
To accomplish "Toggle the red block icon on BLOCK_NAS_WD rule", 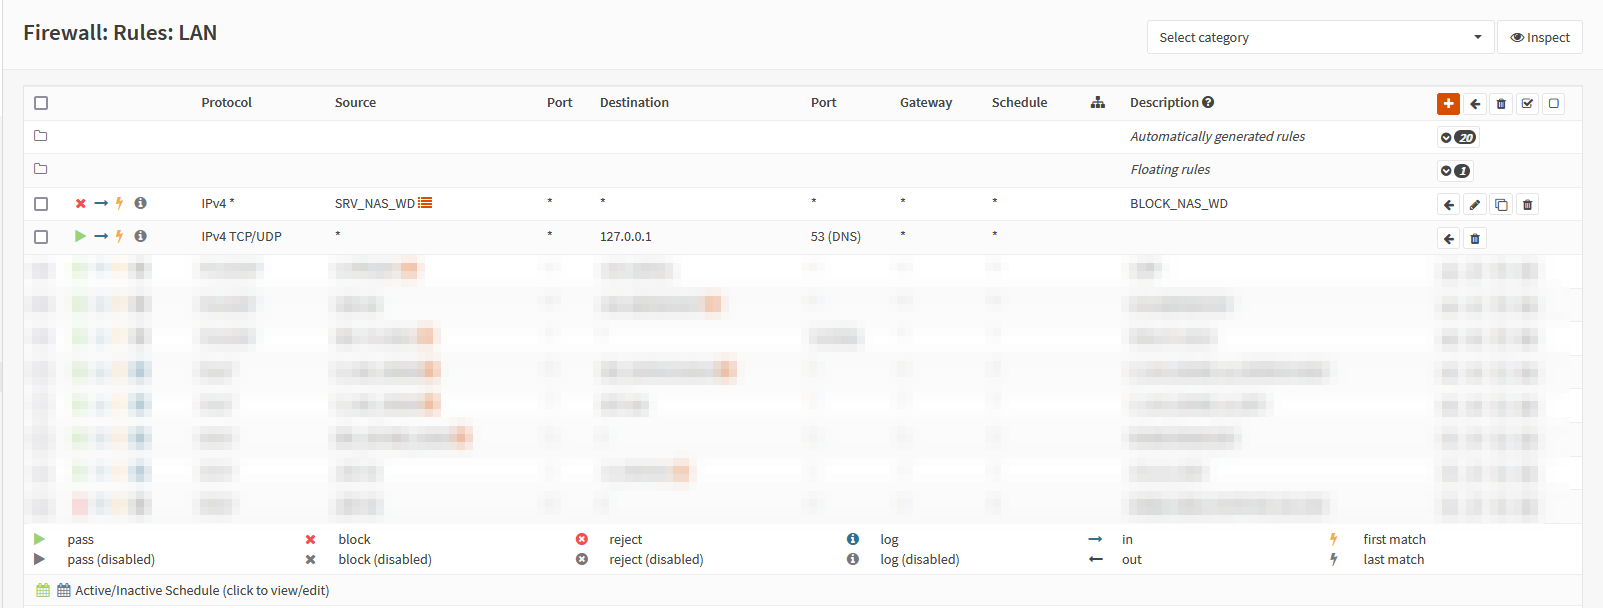I will (x=81, y=203).
